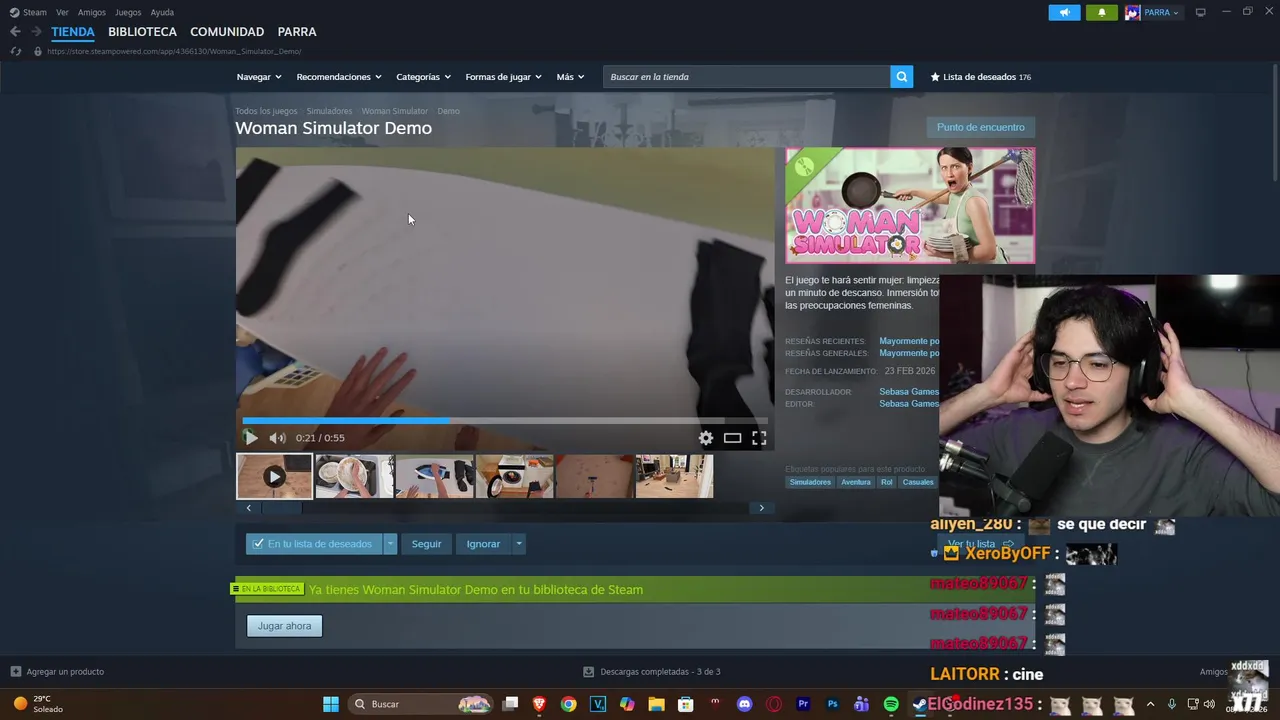Open the video player settings gear
This screenshot has width=1280, height=720.
pyautogui.click(x=706, y=438)
